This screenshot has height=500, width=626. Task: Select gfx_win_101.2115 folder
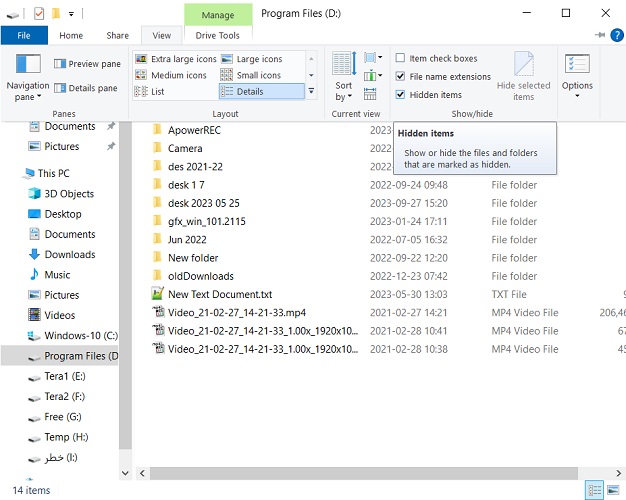[206, 222]
